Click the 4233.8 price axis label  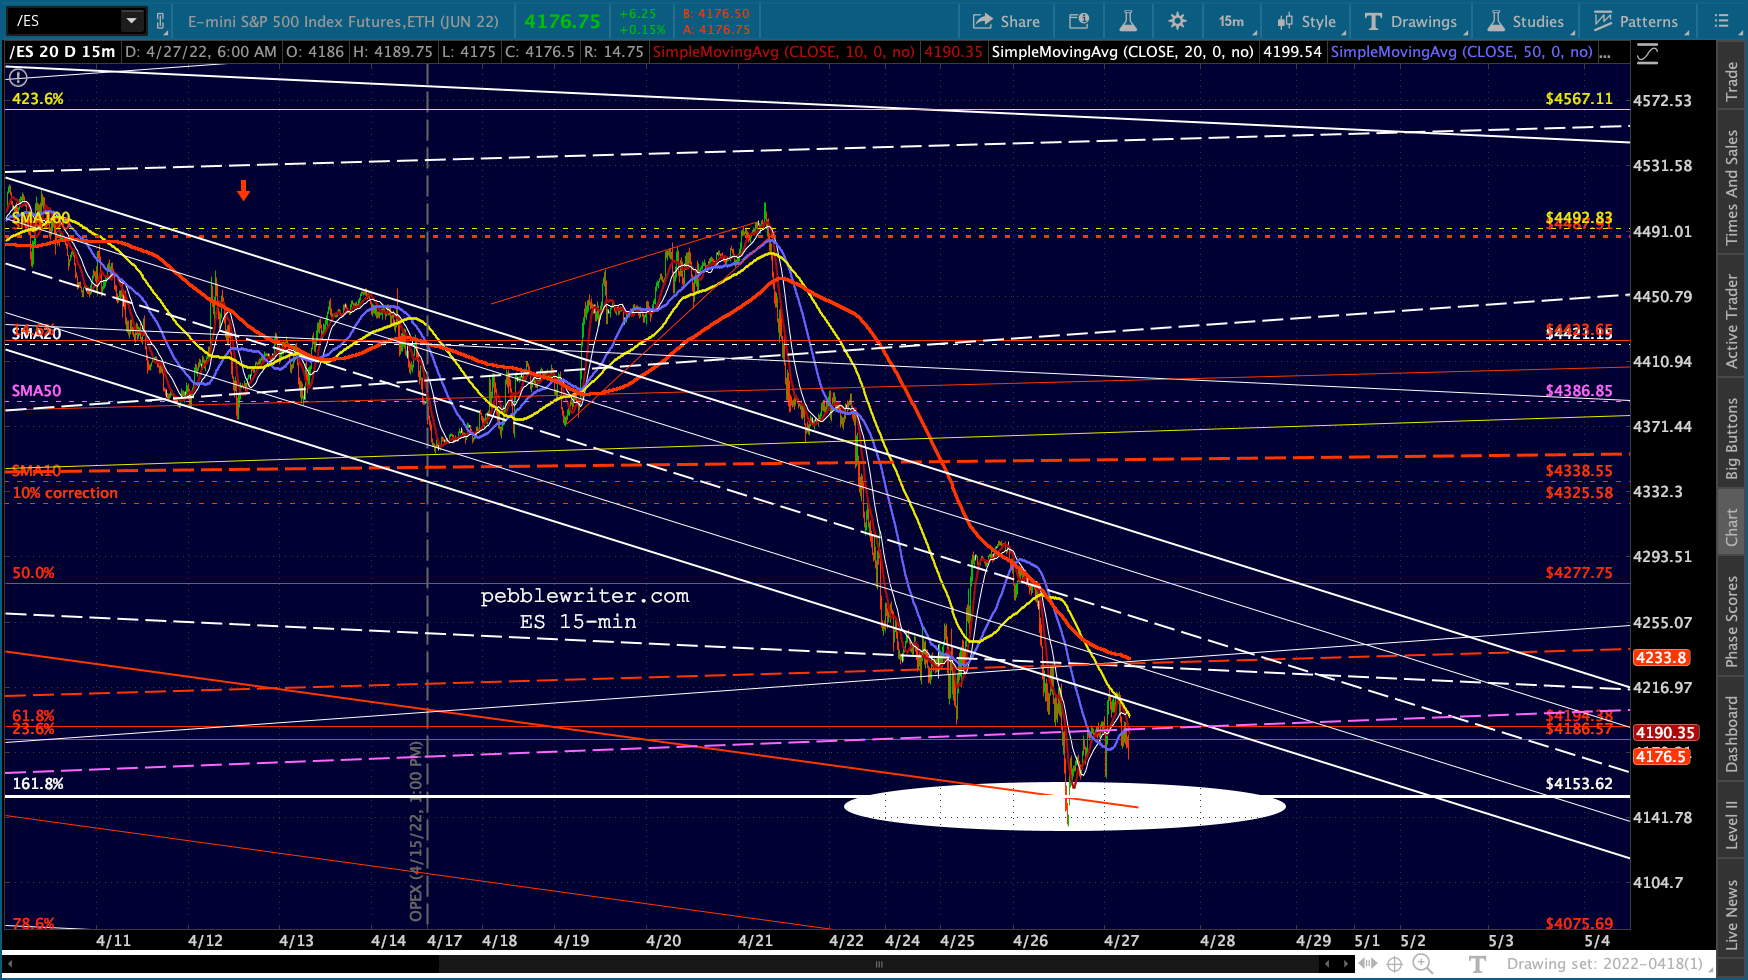pyautogui.click(x=1662, y=657)
